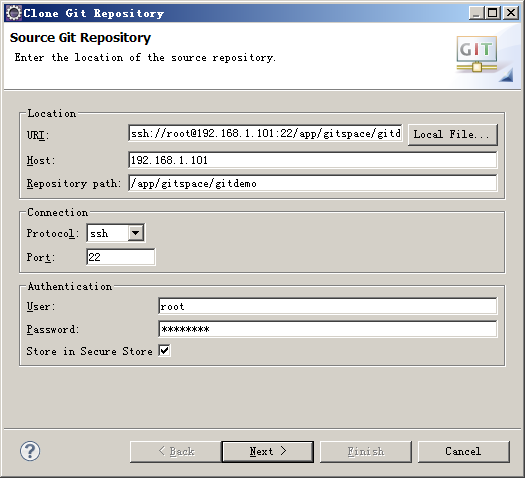Close the Clone Git Repository dialog
Image resolution: width=525 pixels, height=478 pixels.
pyautogui.click(x=511, y=13)
